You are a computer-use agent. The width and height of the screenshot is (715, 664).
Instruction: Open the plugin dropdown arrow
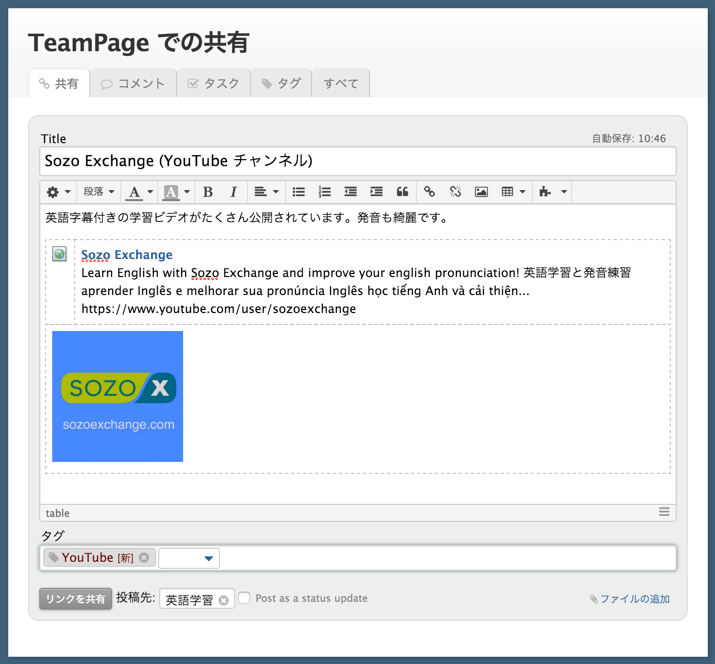click(564, 192)
